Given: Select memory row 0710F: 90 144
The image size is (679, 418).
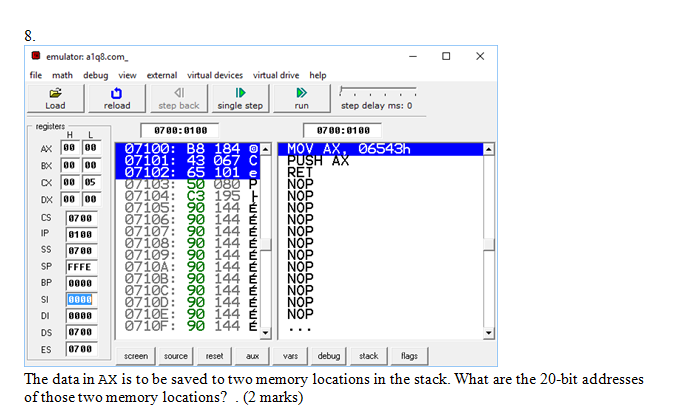Looking at the screenshot, I should tap(188, 326).
